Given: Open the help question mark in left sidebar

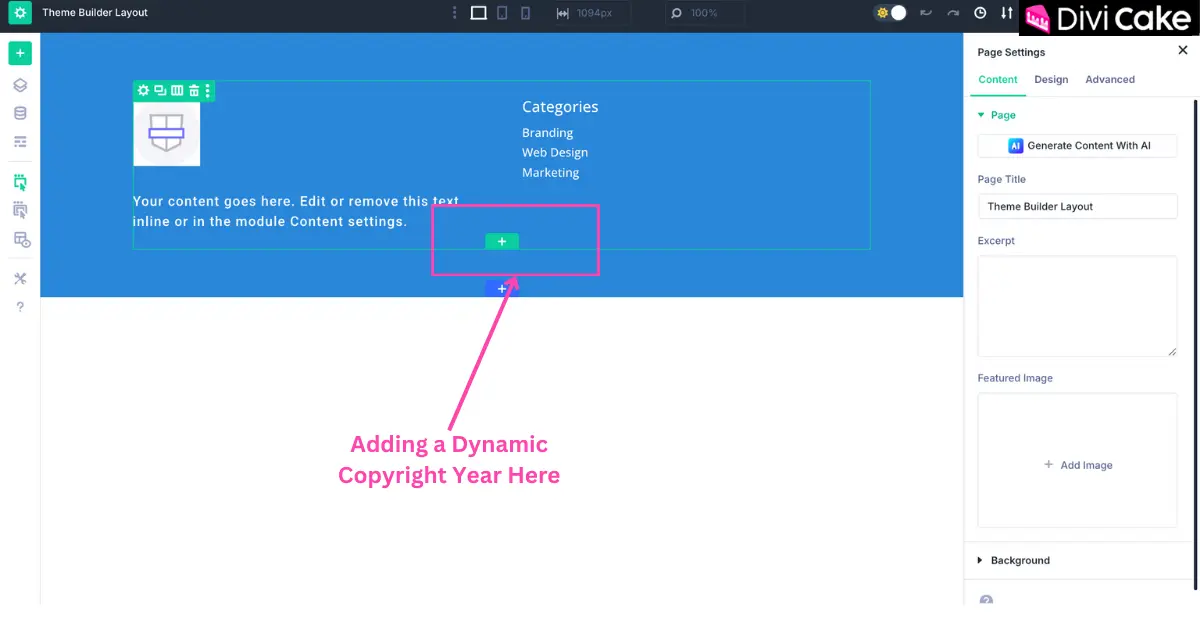Looking at the screenshot, I should (x=20, y=307).
